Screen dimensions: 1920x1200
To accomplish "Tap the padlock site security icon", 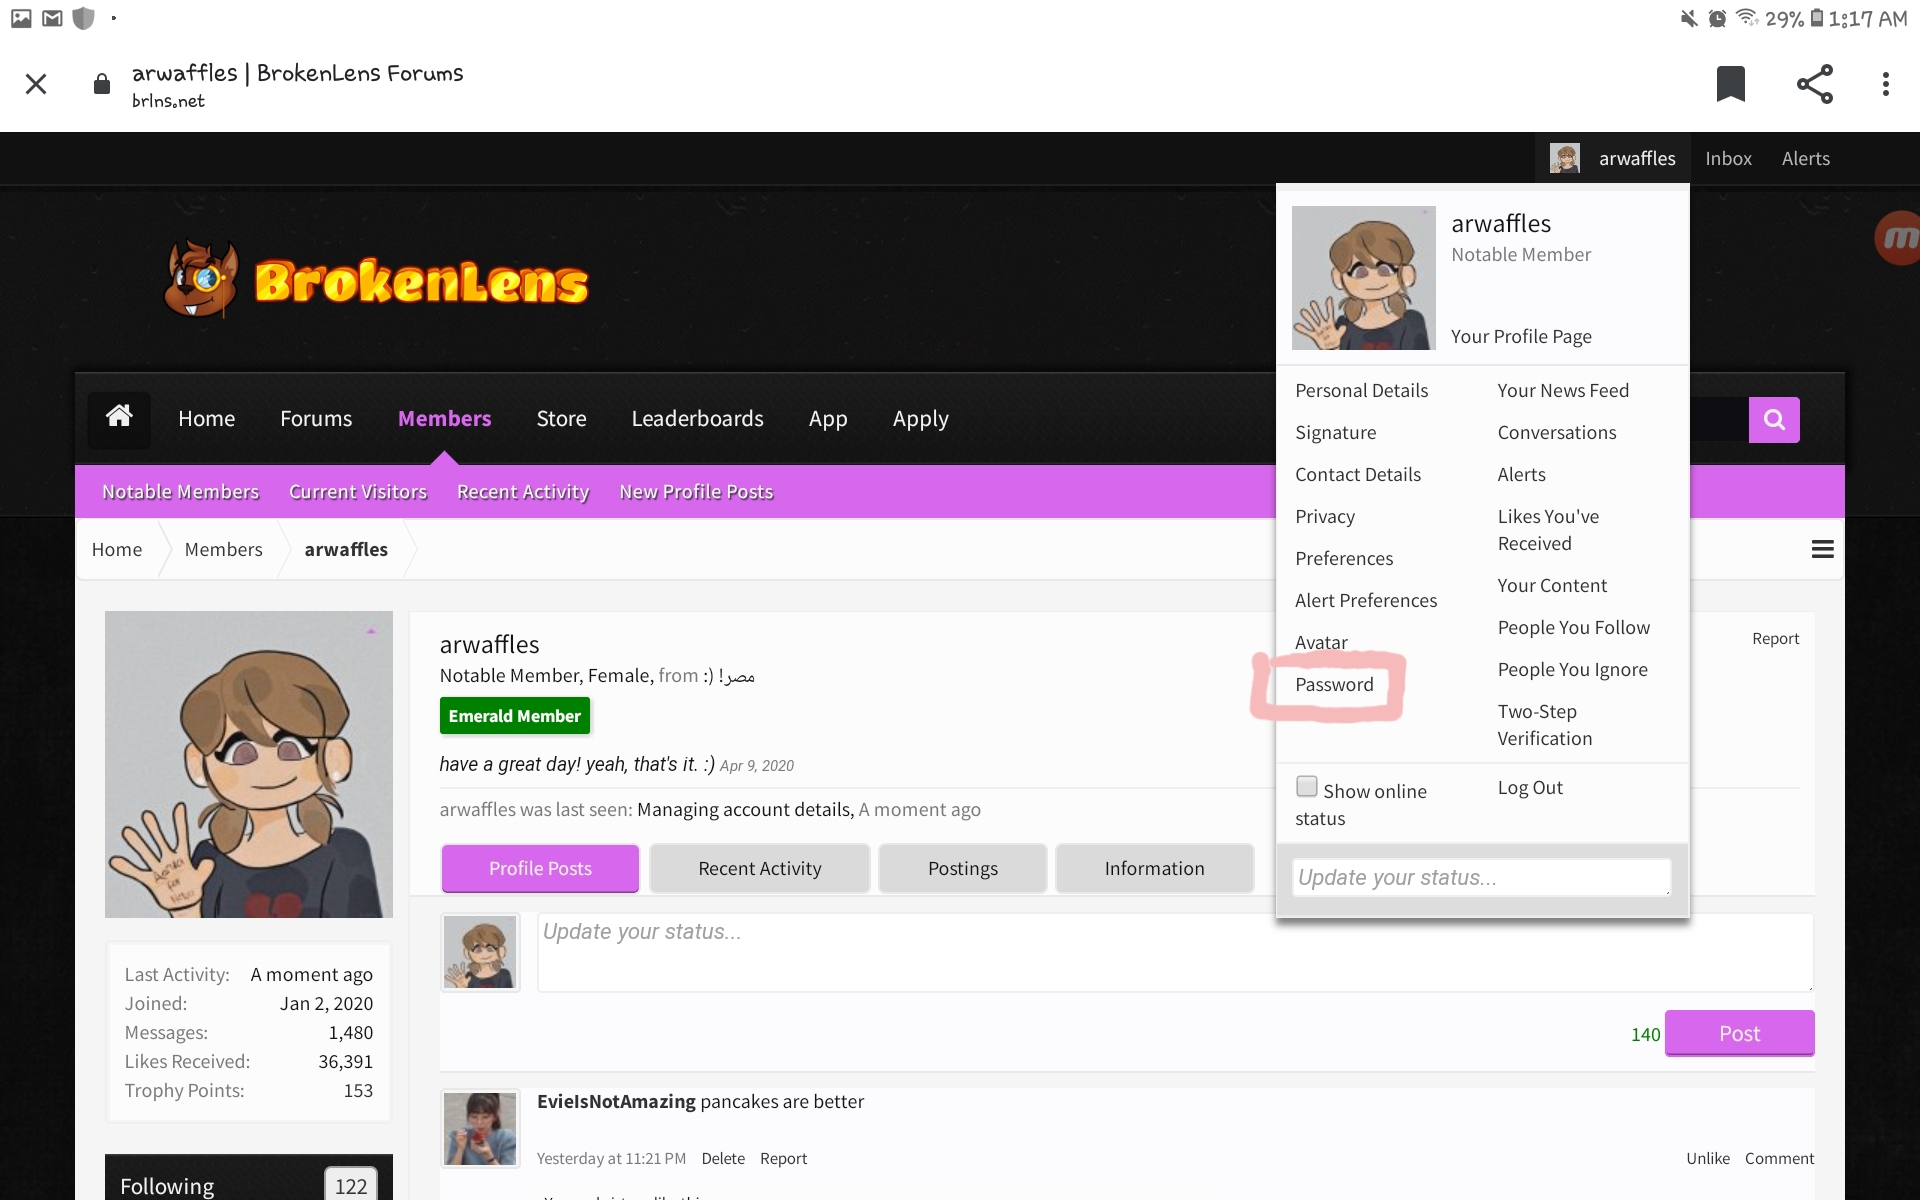I will [x=101, y=84].
